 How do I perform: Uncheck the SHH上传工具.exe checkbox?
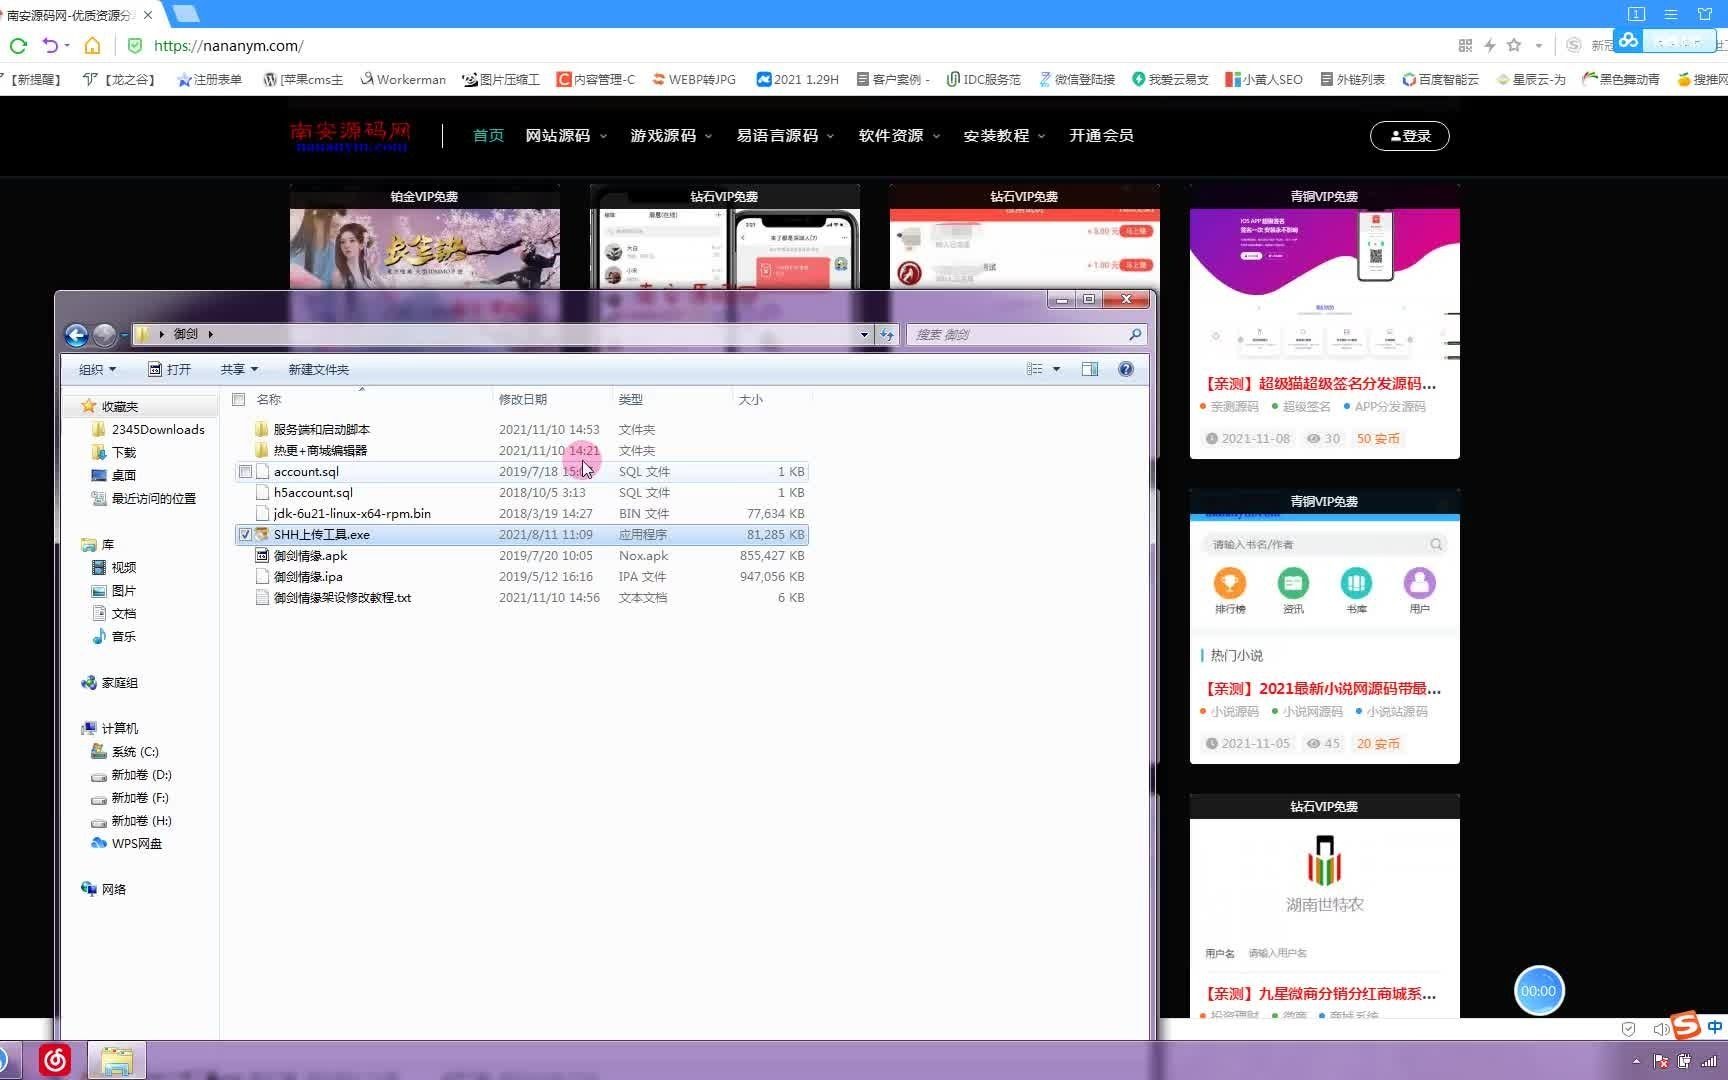[245, 534]
